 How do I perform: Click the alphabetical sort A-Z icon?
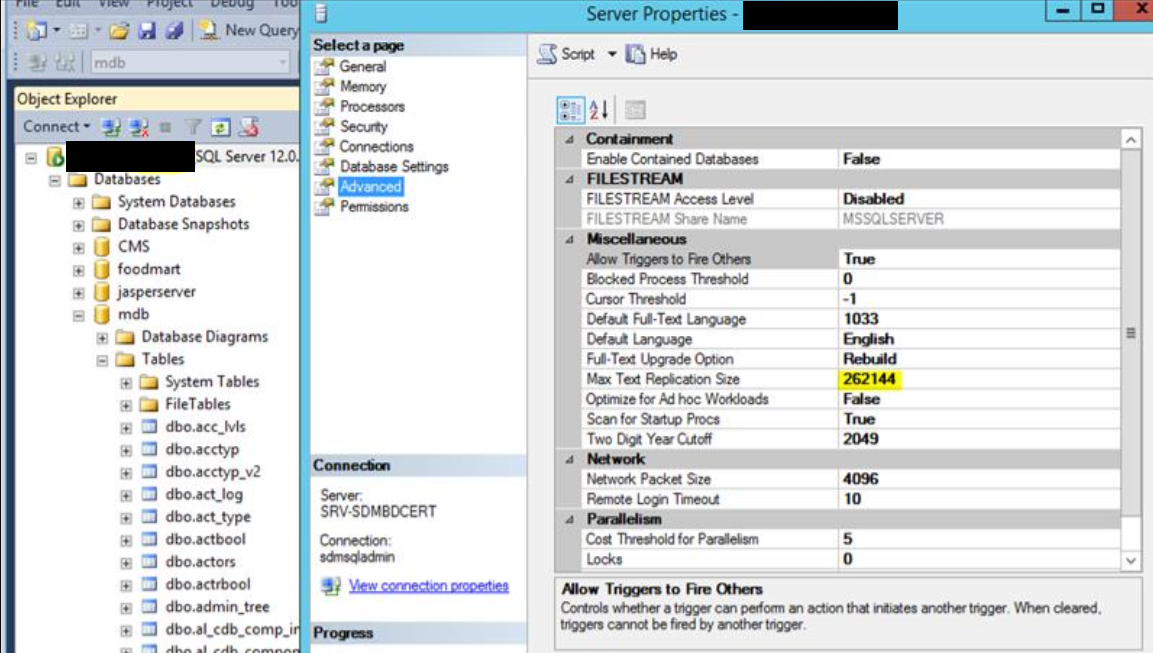pyautogui.click(x=599, y=110)
